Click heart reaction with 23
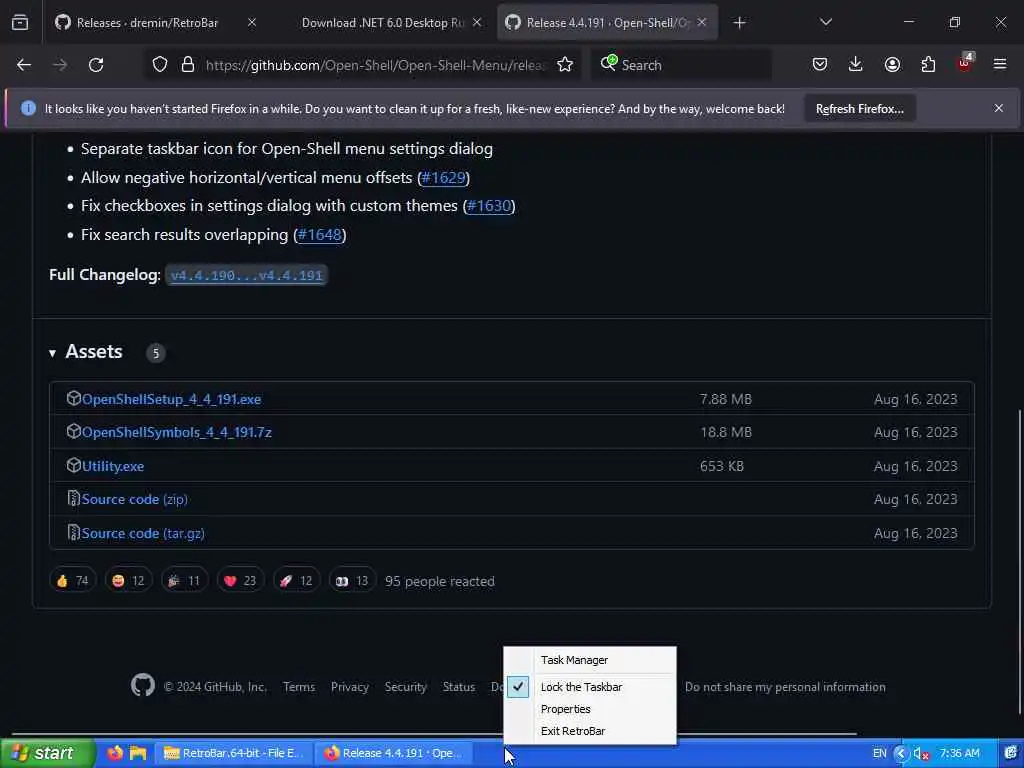The height and width of the screenshot is (768, 1024). tap(240, 581)
